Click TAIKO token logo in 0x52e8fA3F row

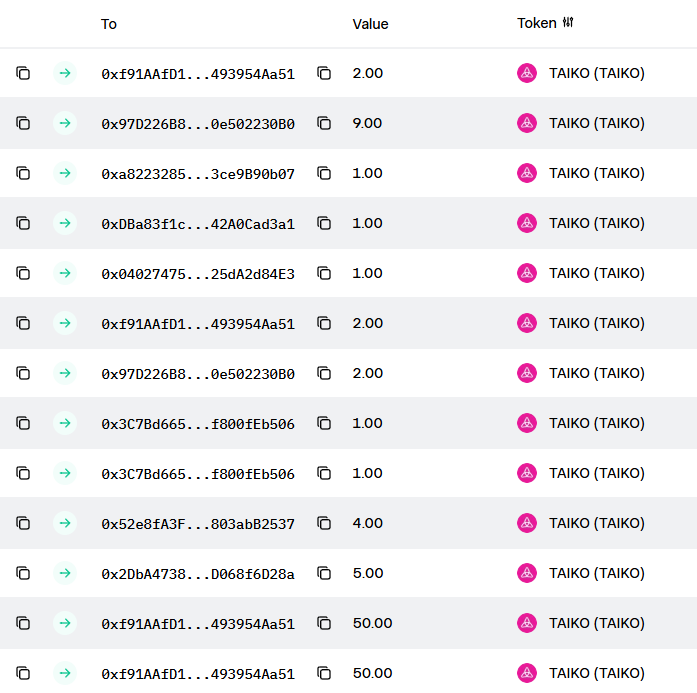click(527, 523)
